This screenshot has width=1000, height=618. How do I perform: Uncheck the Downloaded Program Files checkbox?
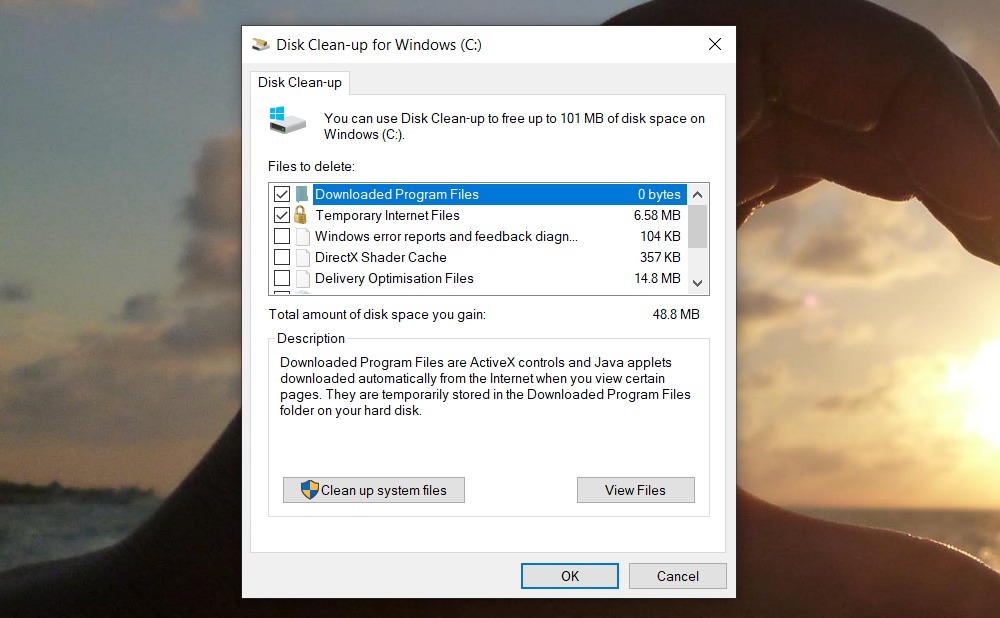[x=282, y=194]
